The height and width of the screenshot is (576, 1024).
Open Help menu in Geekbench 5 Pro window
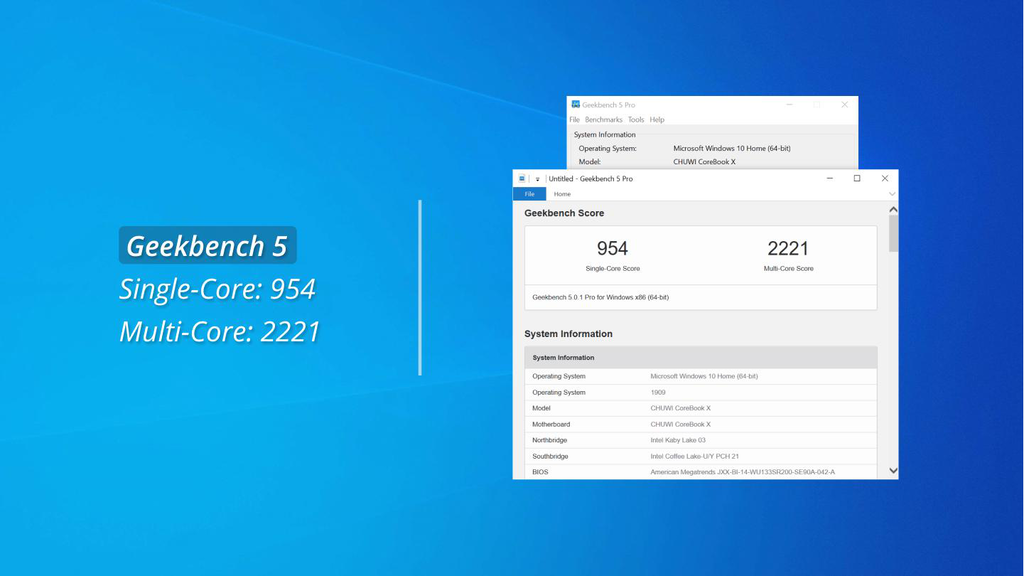(x=657, y=120)
